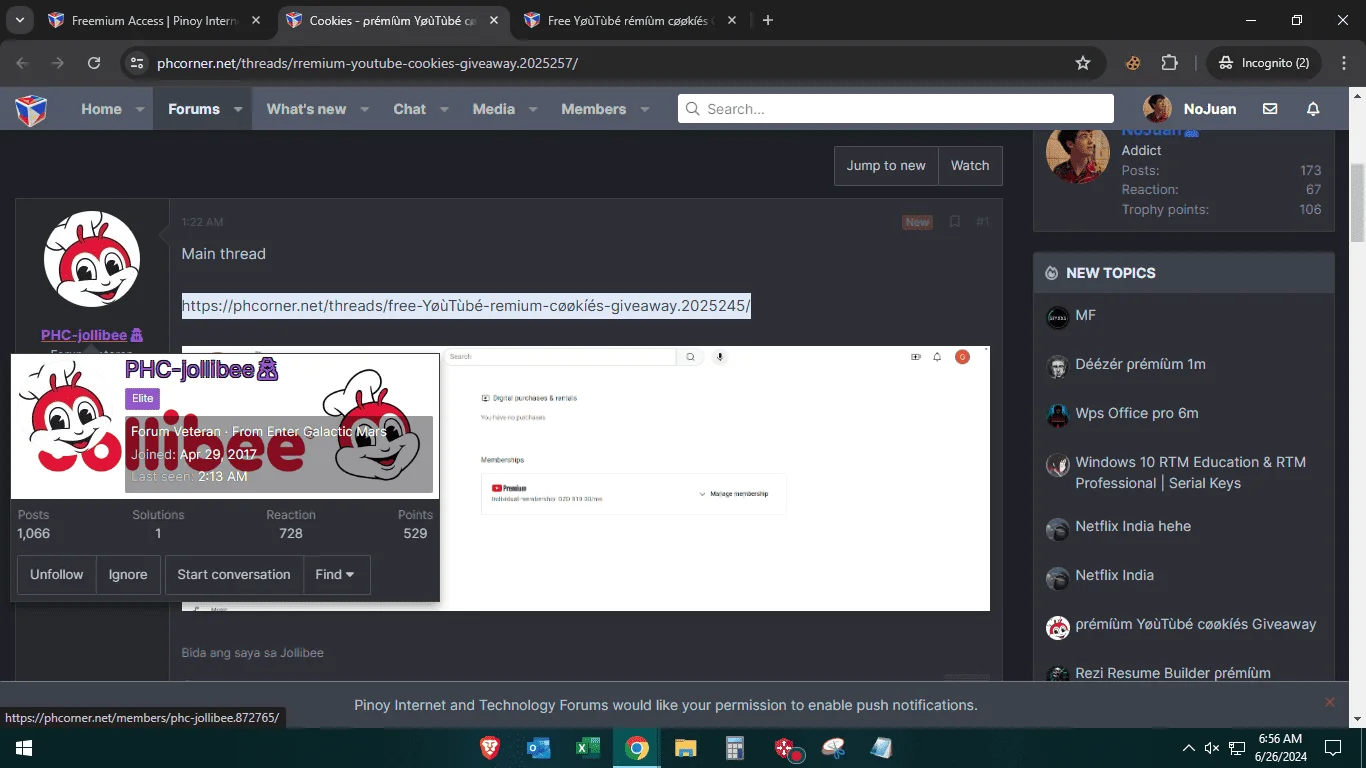Click Ignore in the member card
The image size is (1366, 768).
(x=128, y=575)
